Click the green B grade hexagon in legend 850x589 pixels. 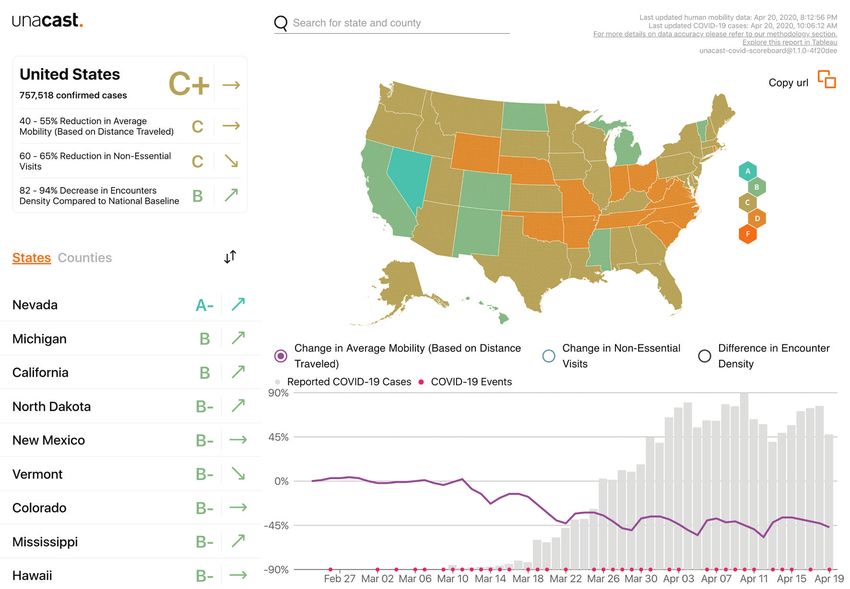tap(757, 187)
